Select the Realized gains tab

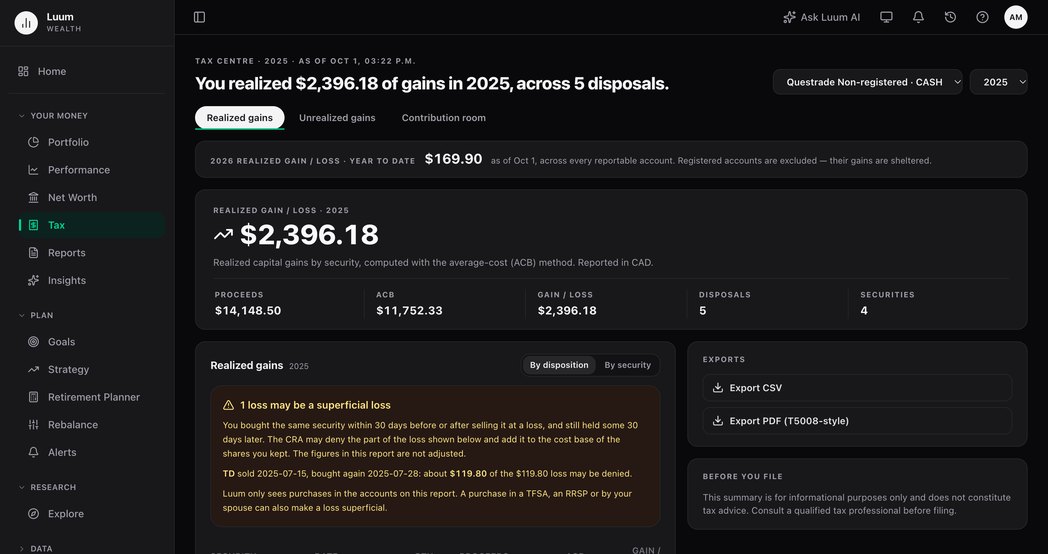239,118
